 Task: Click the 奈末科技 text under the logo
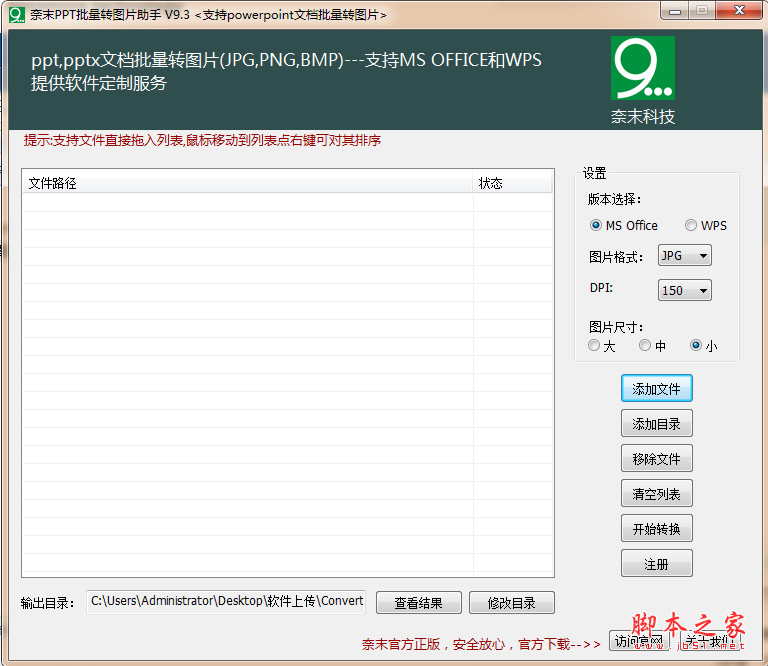[643, 117]
